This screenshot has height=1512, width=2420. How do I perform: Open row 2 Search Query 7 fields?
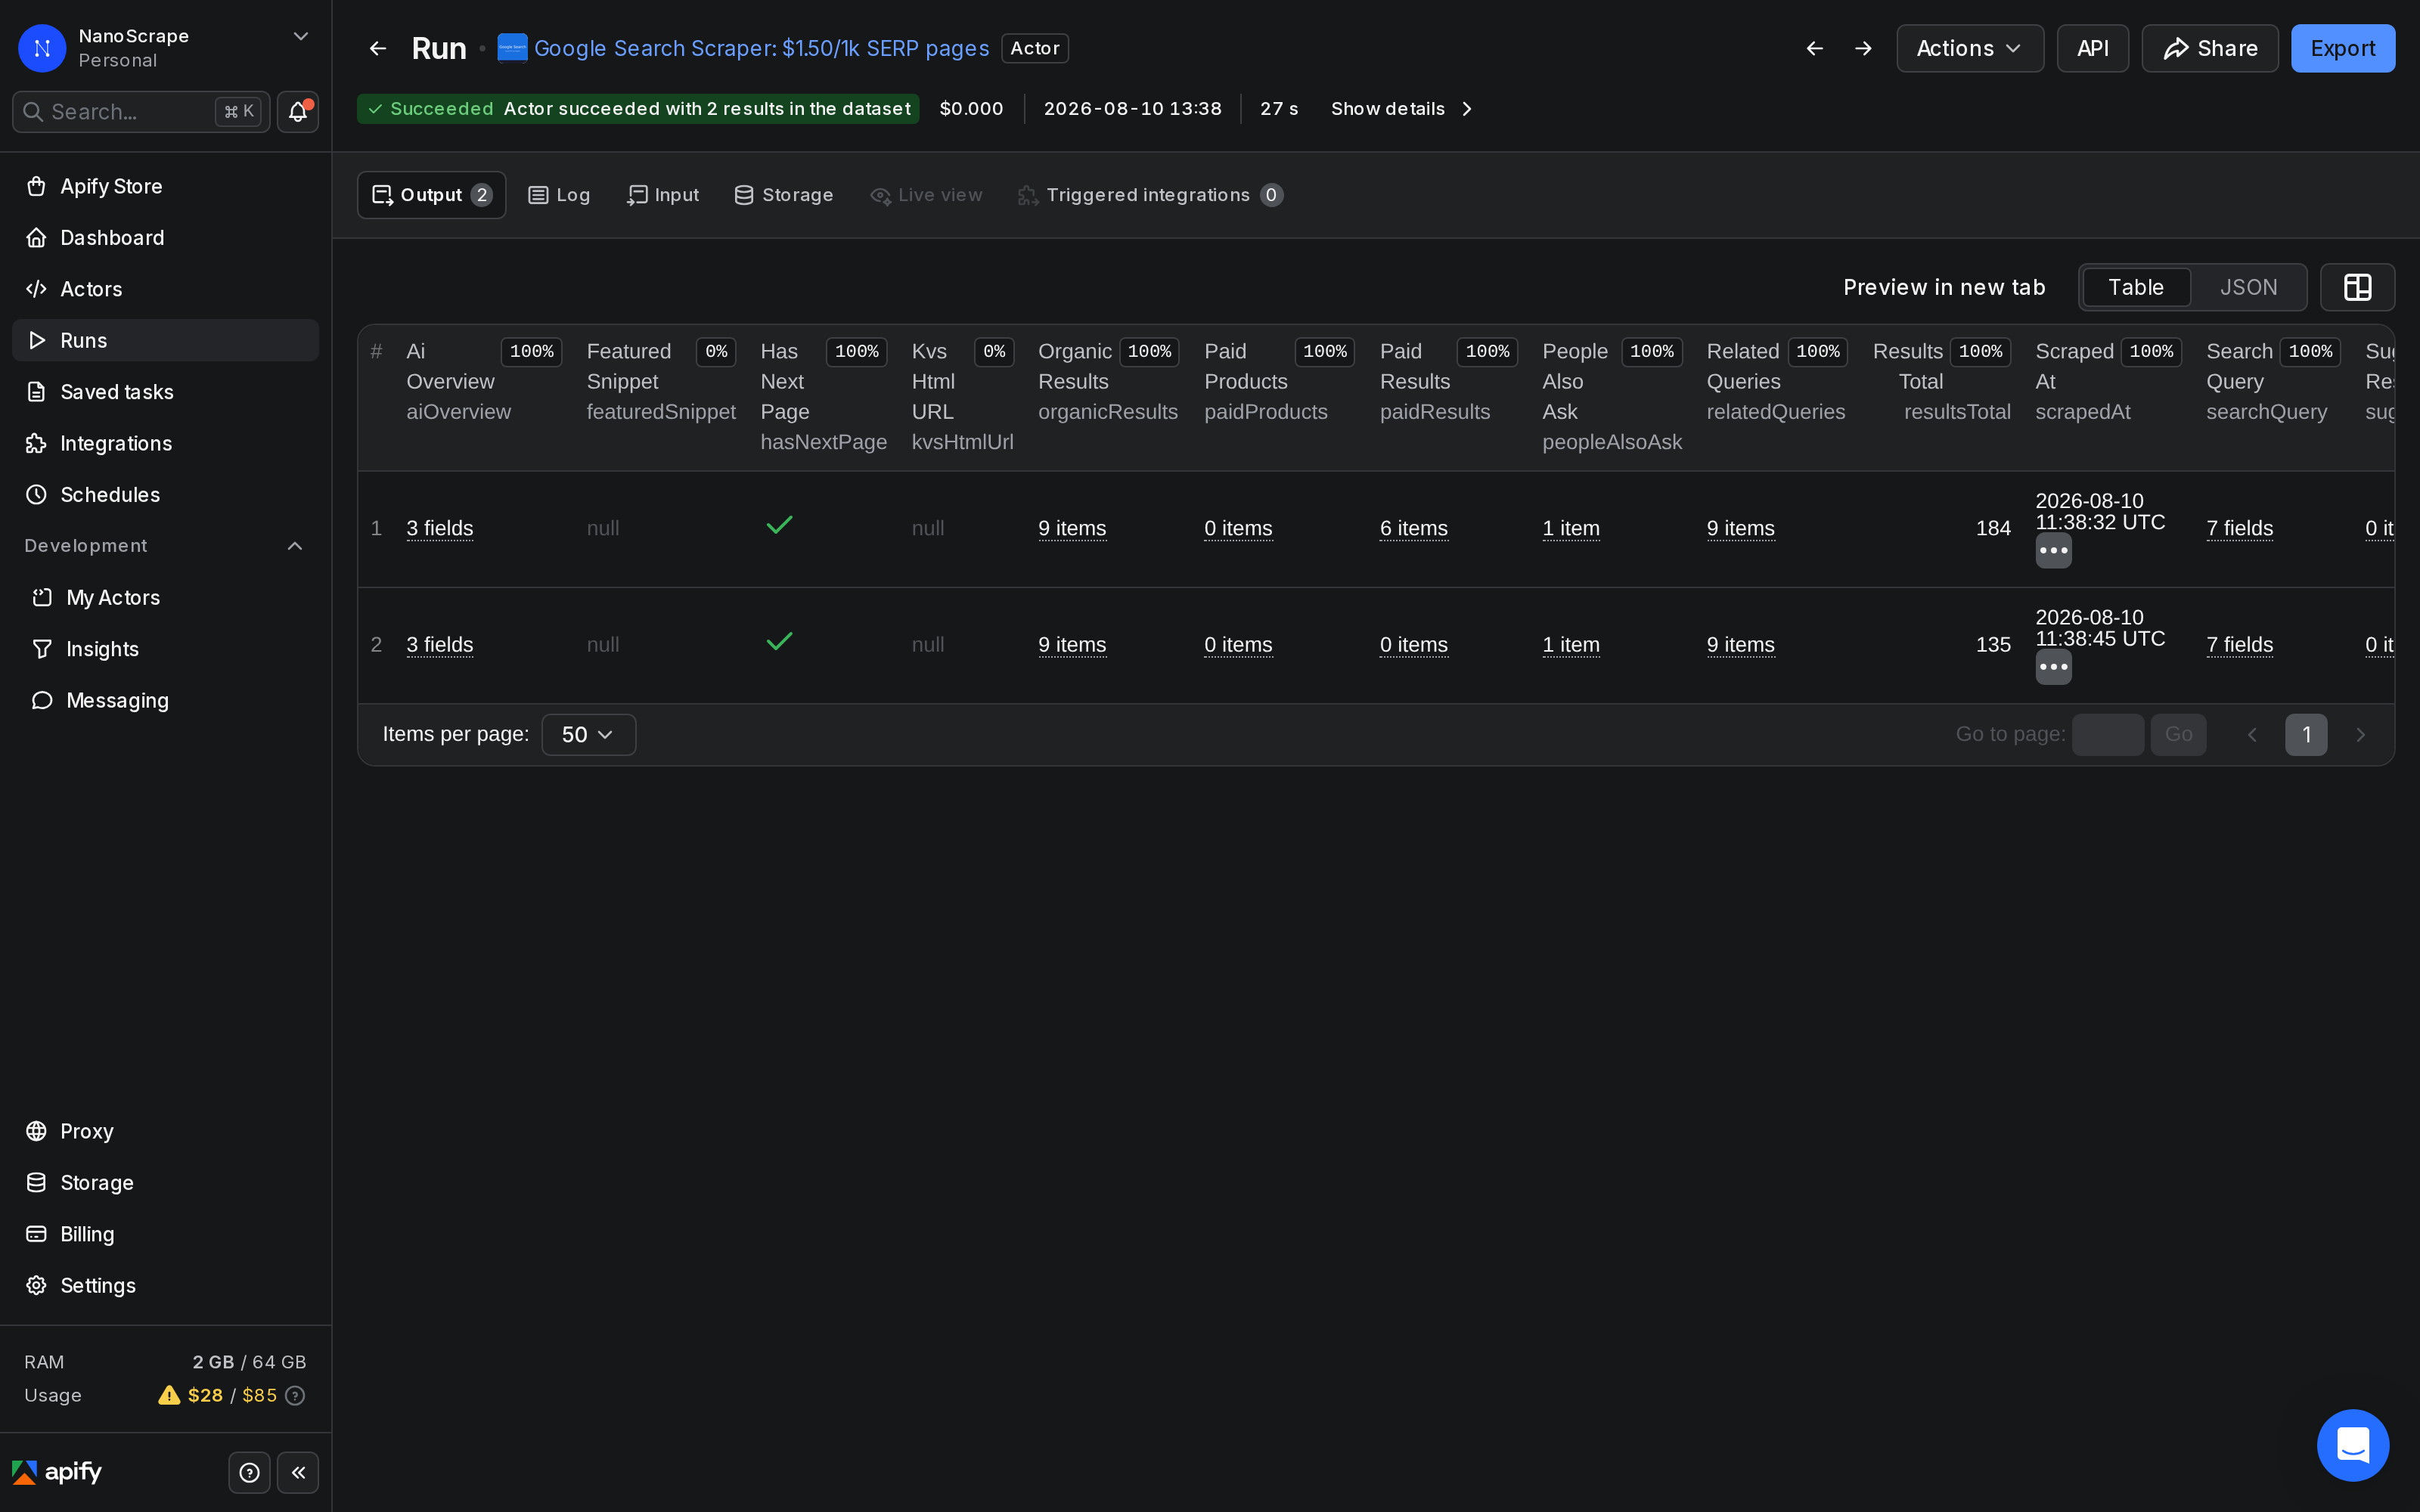[x=2239, y=645]
